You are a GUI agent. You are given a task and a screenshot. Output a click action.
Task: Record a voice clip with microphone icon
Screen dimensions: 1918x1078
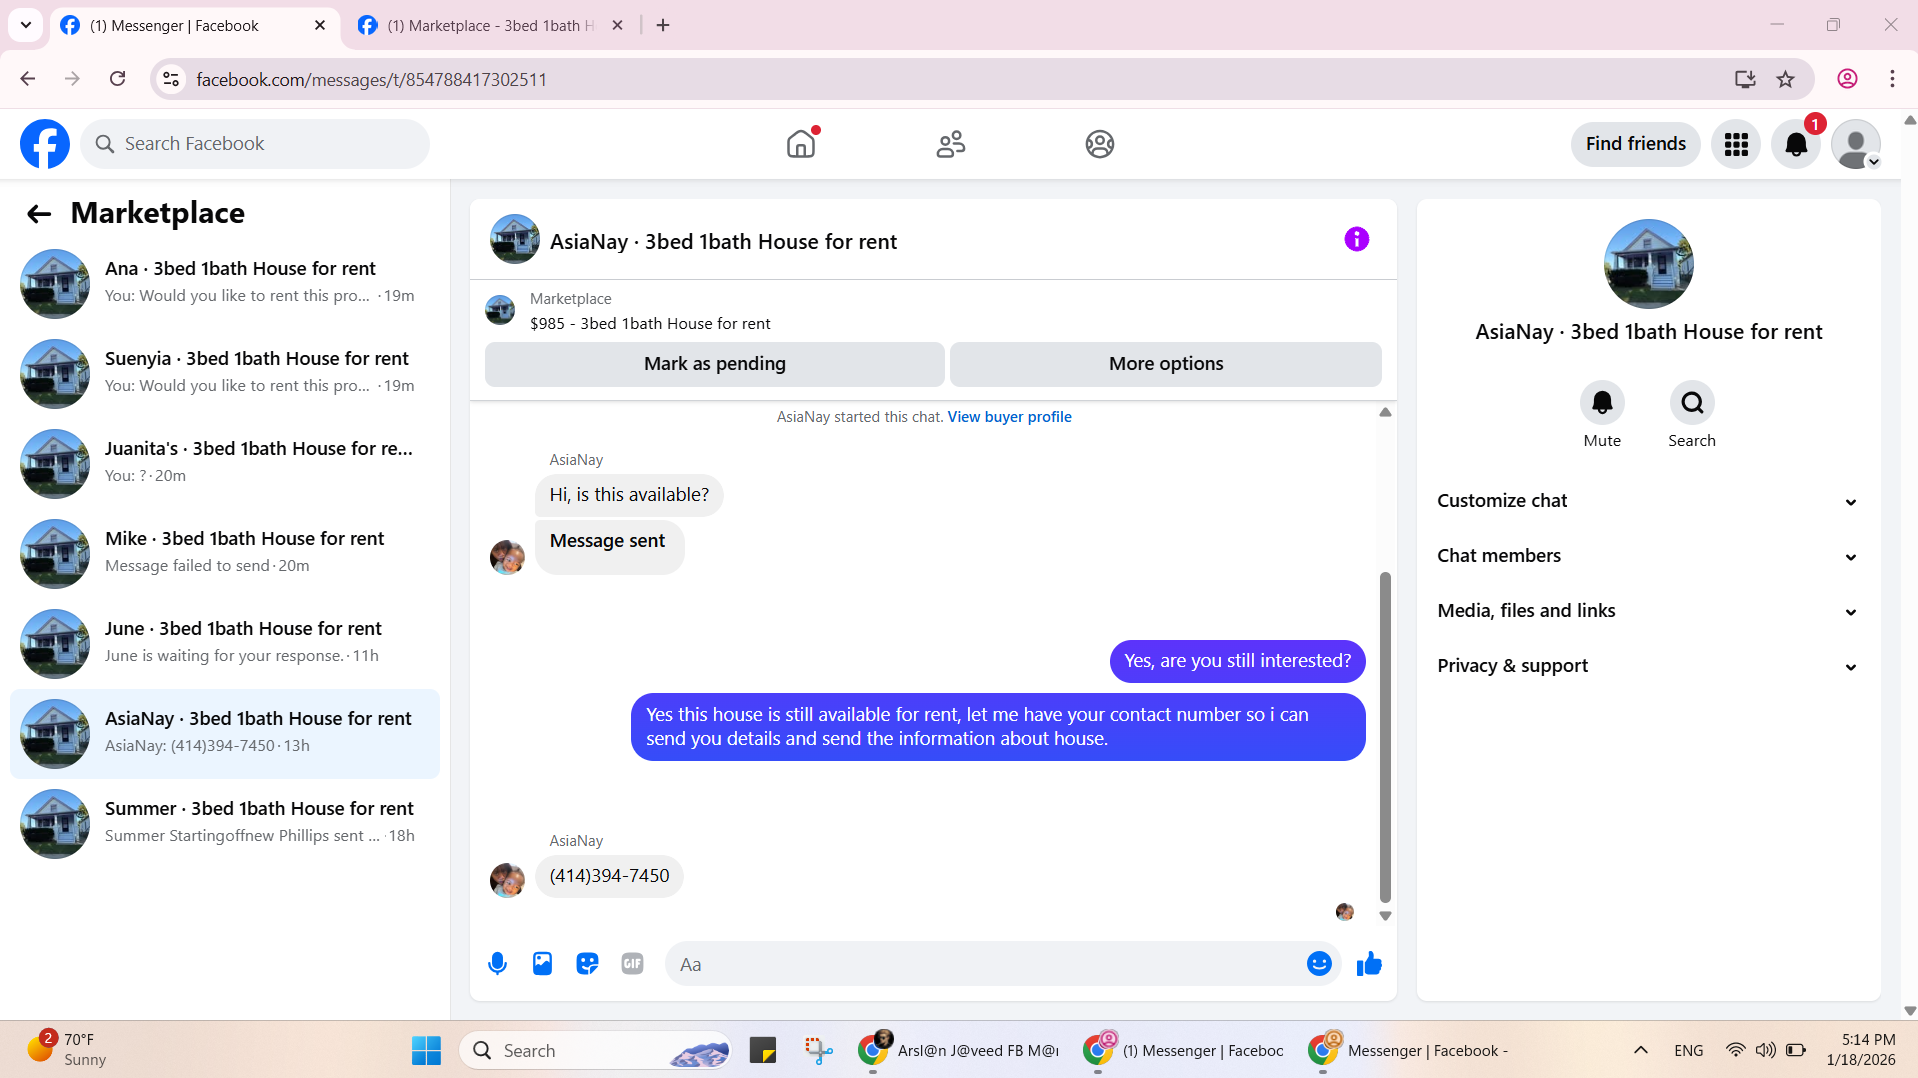497,964
